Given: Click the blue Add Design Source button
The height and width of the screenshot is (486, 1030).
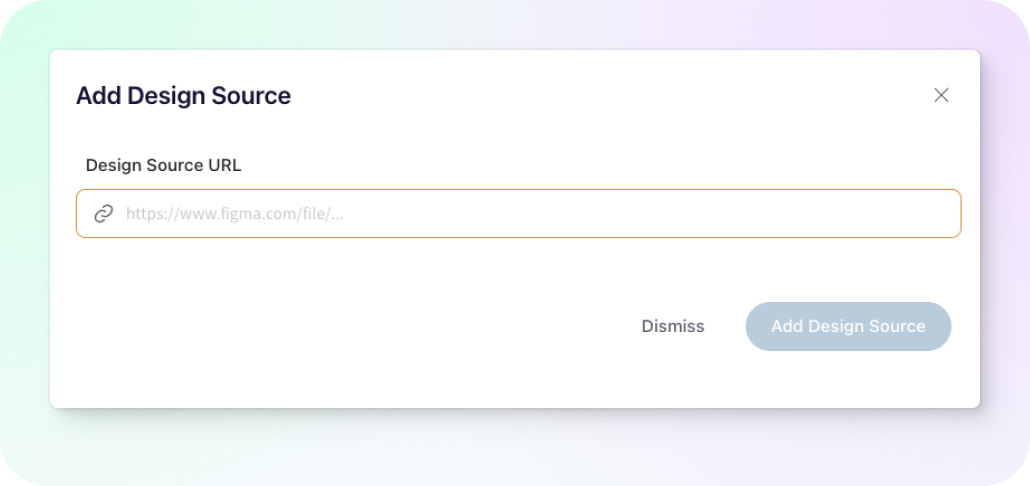Looking at the screenshot, I should (x=848, y=326).
